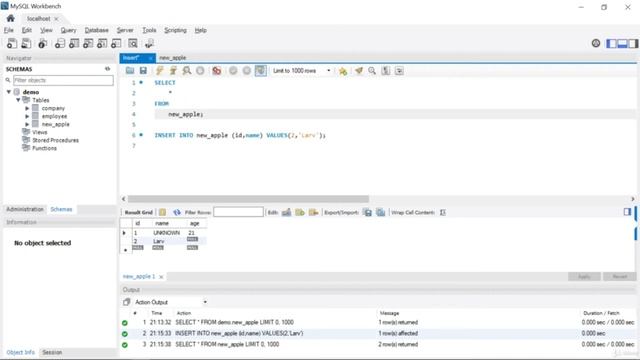Toggle left sidebar panel visibility

point(611,43)
